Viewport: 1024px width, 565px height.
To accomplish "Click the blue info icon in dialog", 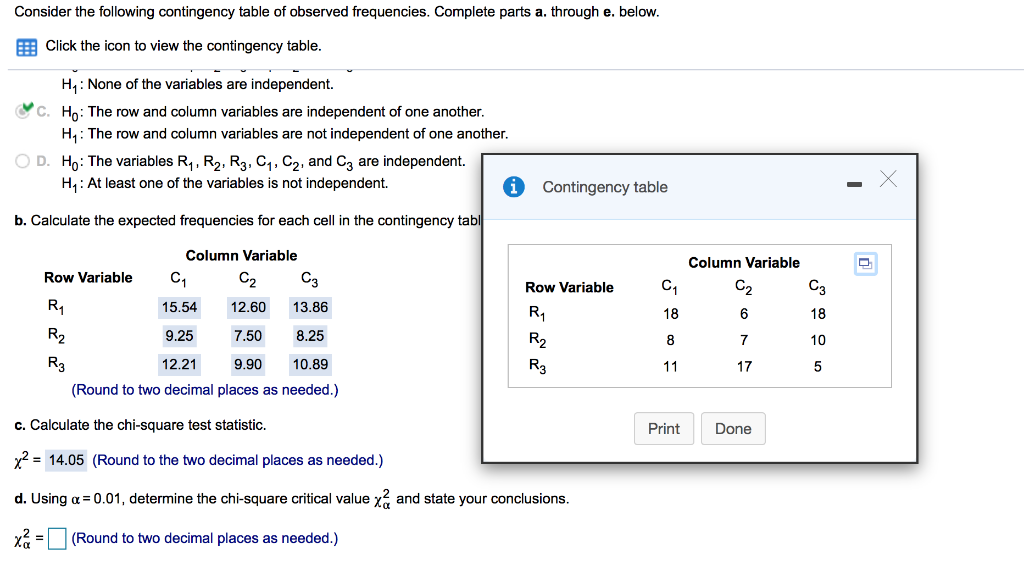I will [513, 187].
